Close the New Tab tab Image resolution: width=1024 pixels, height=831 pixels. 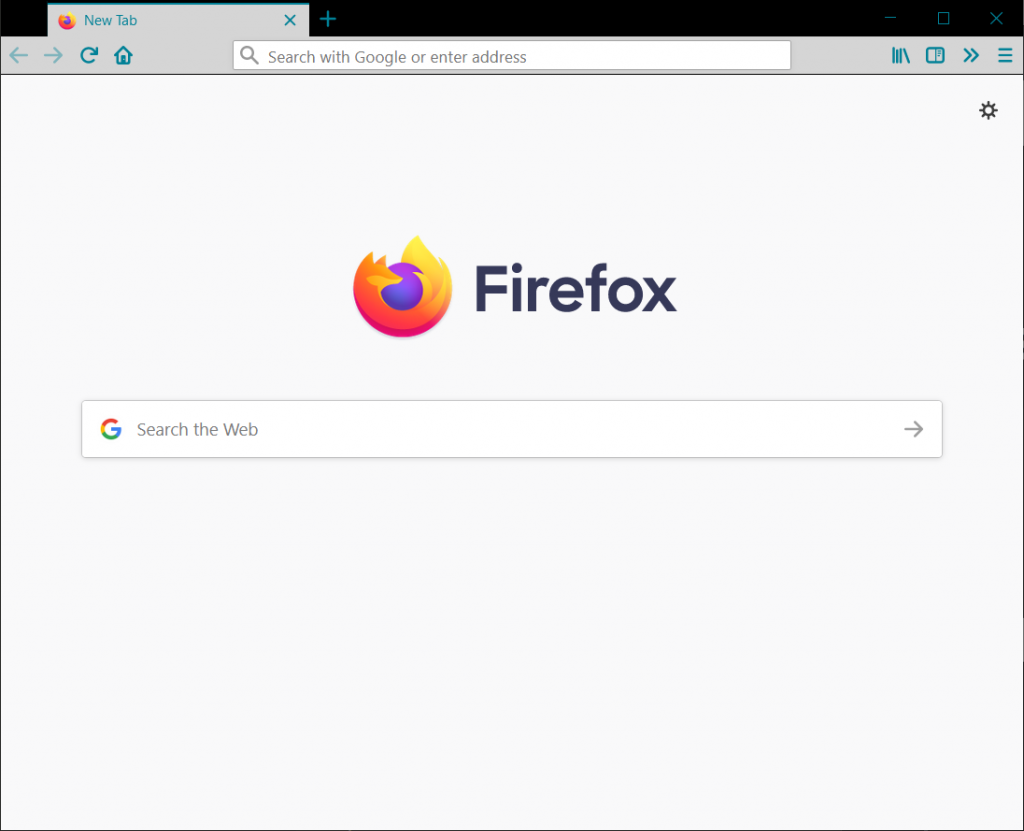coord(290,19)
